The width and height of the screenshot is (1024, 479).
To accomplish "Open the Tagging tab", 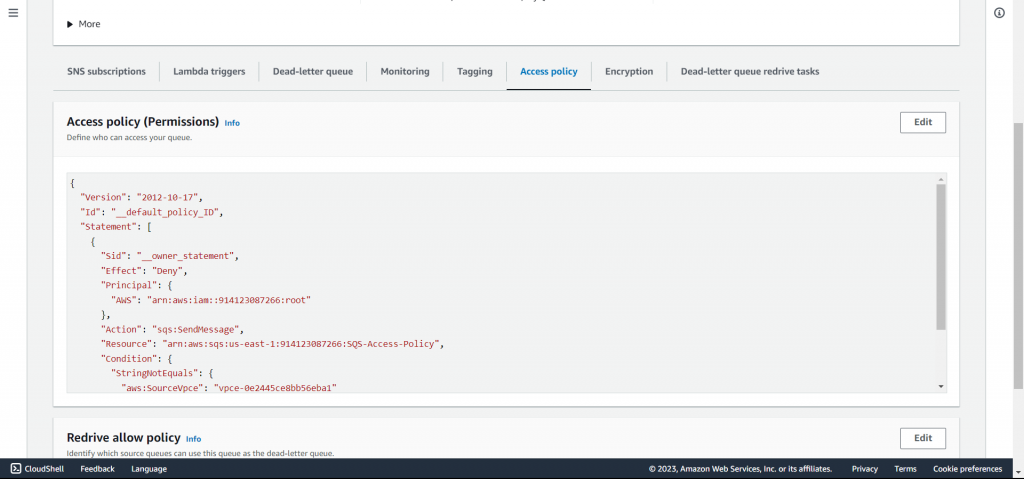I will click(x=475, y=72).
